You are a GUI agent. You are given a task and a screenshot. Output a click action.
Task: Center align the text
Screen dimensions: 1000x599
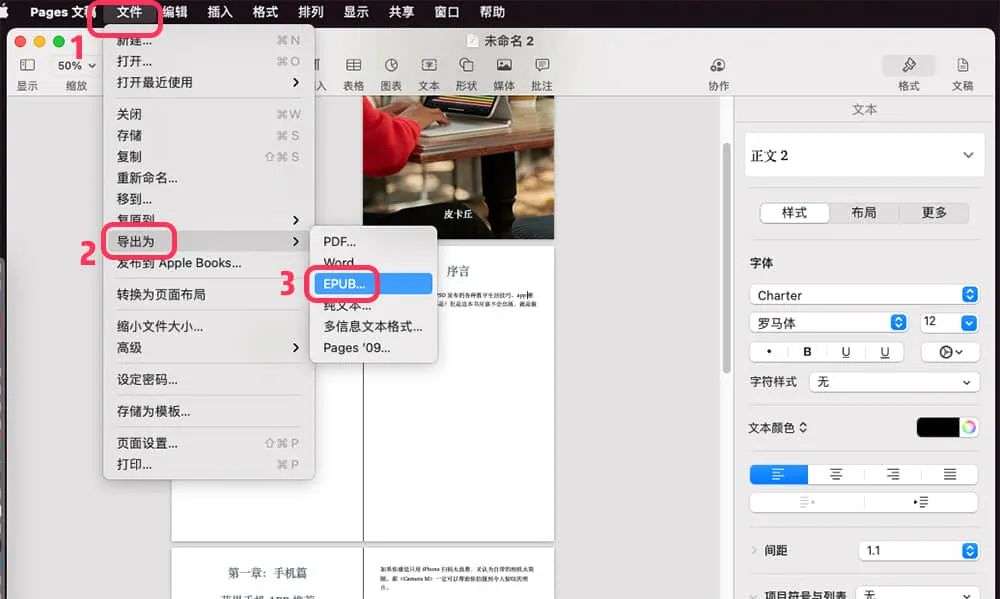[x=835, y=474]
